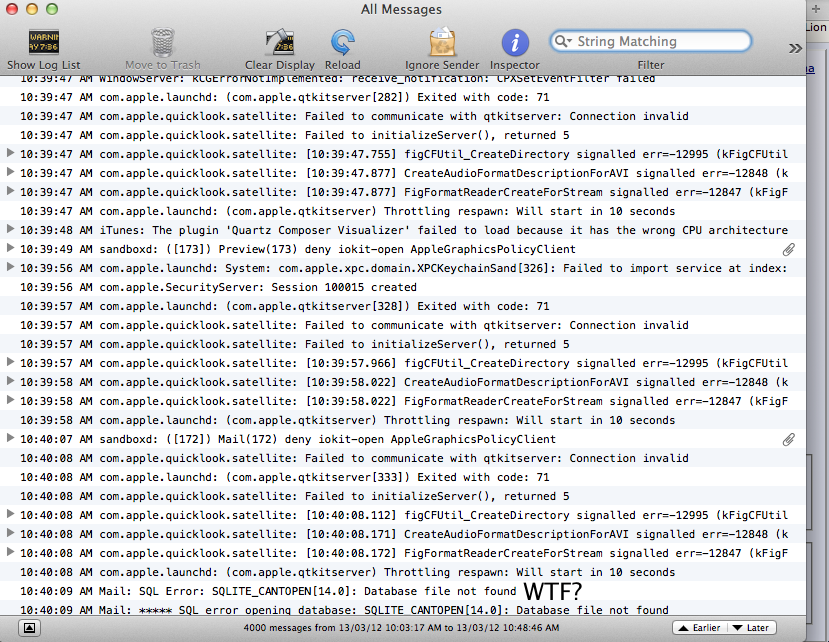
Task: Select 10:40:08 Throttling respawn row
Action: pos(403,572)
